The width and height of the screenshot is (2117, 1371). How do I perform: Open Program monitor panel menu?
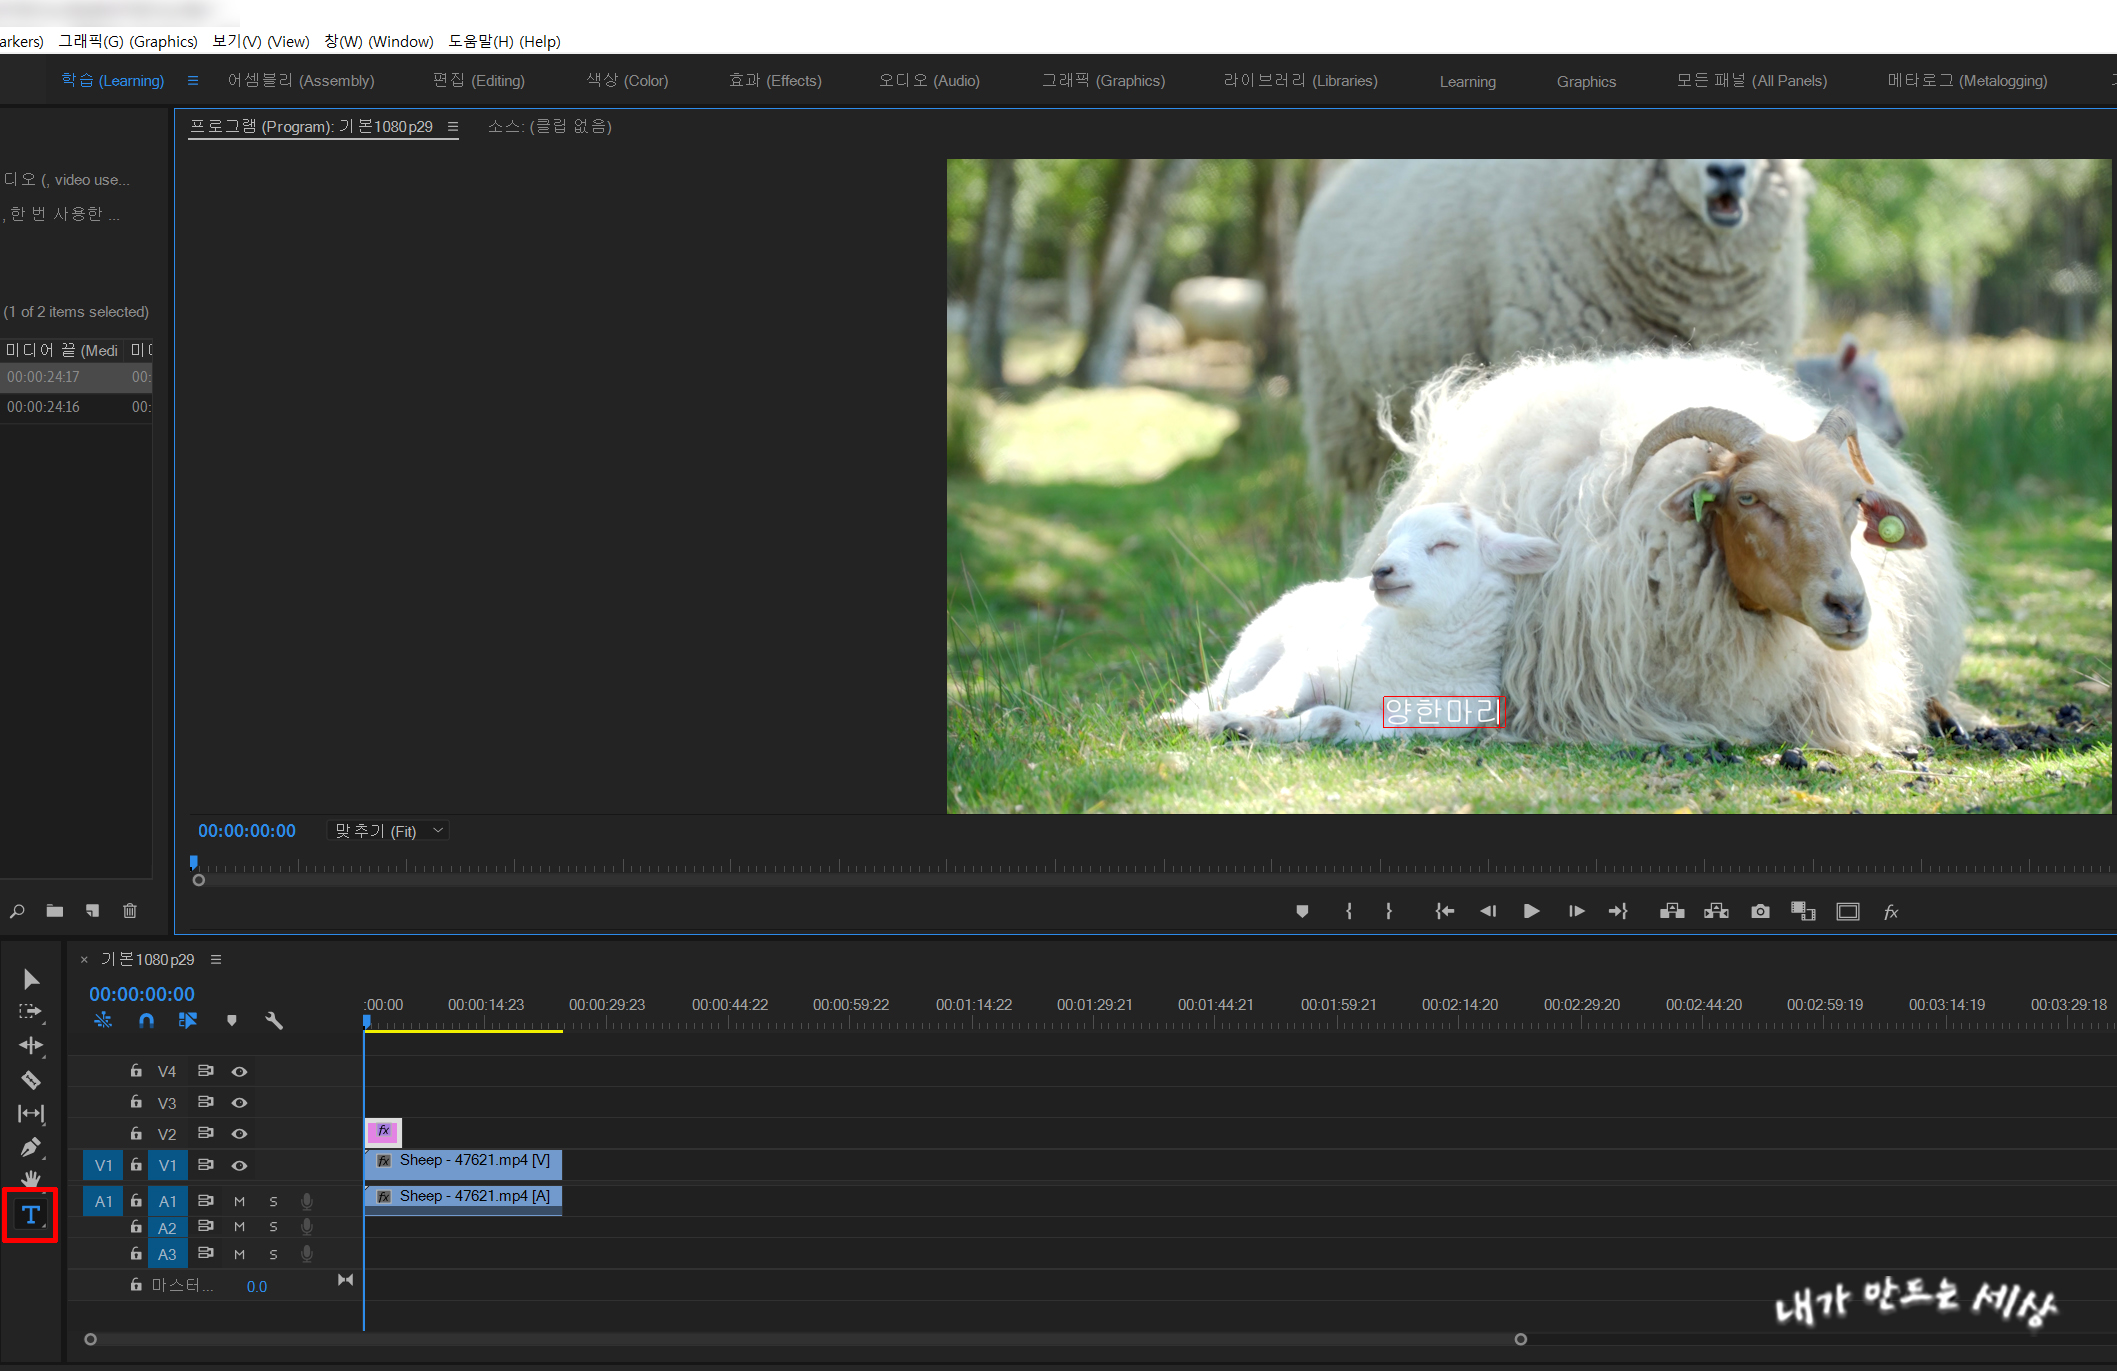click(x=453, y=127)
